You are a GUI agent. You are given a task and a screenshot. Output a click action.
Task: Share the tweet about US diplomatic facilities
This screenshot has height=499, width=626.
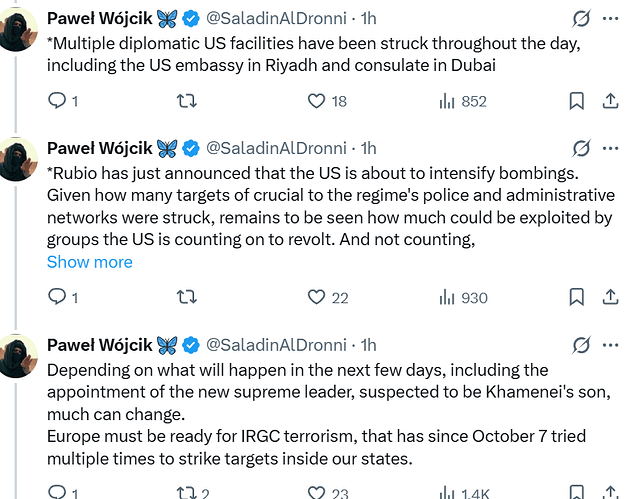click(x=610, y=101)
